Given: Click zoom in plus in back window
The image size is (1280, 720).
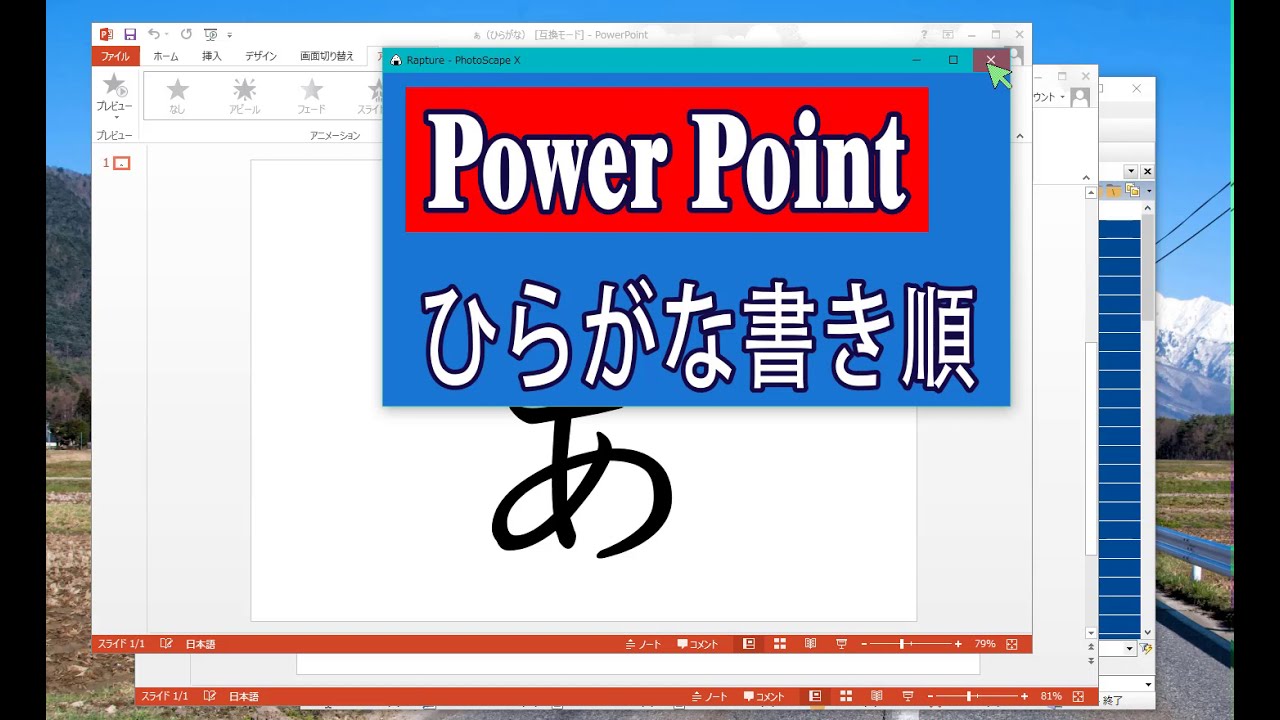Looking at the screenshot, I should (1024, 696).
